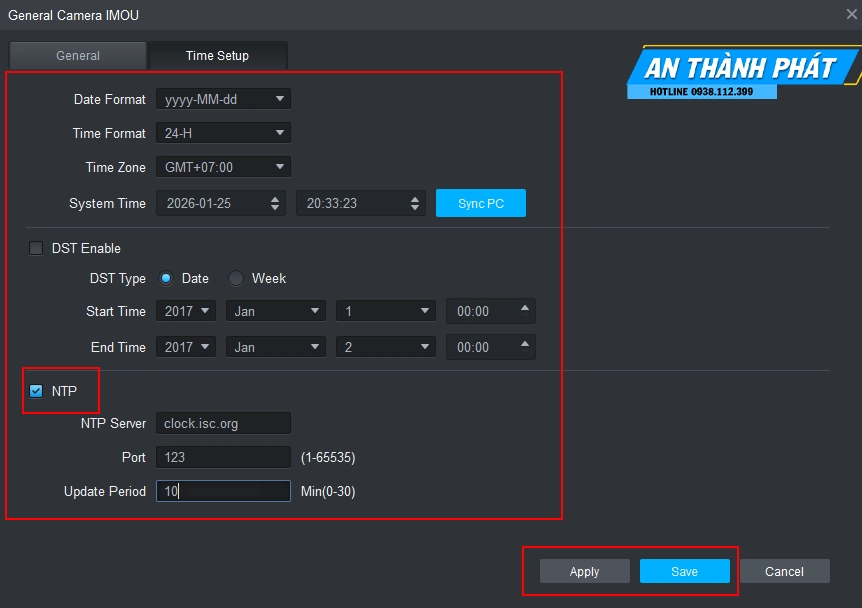Open the Start Time year 2017 dropdown

click(x=186, y=311)
